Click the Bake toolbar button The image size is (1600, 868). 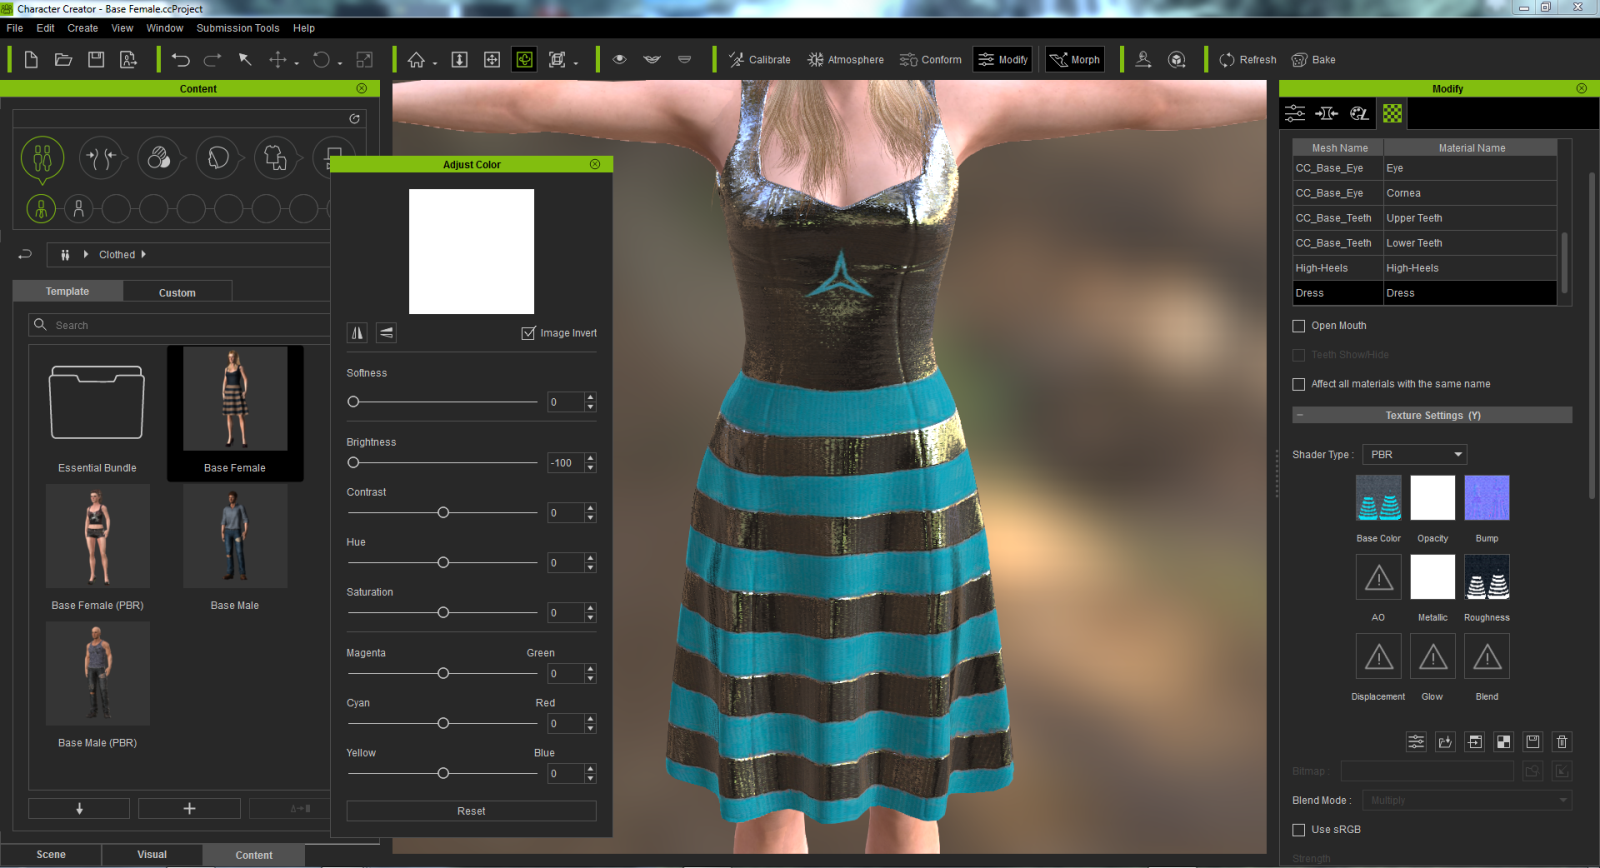pos(1313,60)
